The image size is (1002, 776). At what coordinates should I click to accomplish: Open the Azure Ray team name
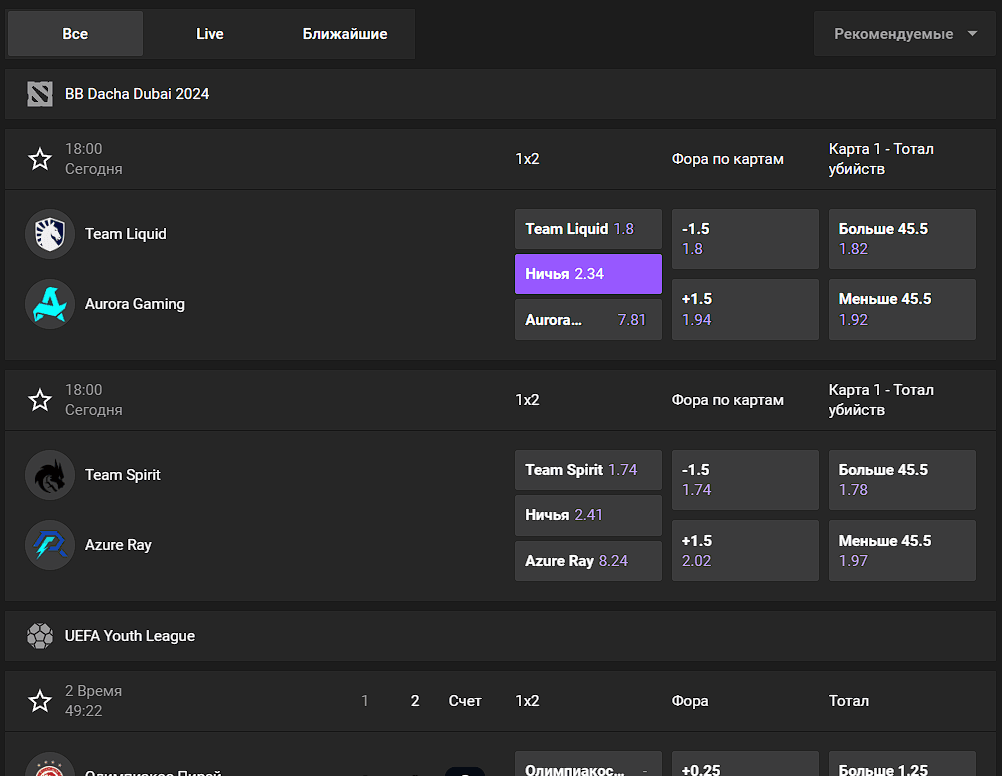[118, 545]
